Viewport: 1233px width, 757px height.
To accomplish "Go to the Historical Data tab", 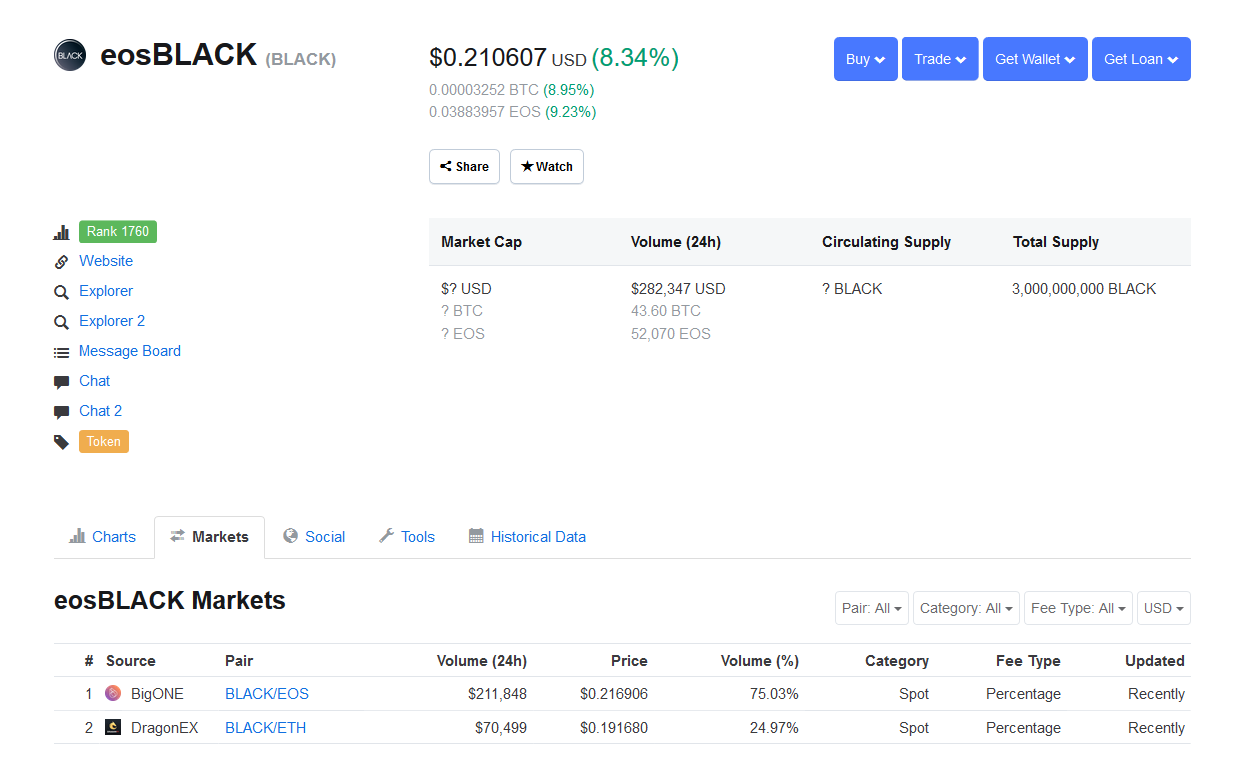I will pyautogui.click(x=527, y=537).
